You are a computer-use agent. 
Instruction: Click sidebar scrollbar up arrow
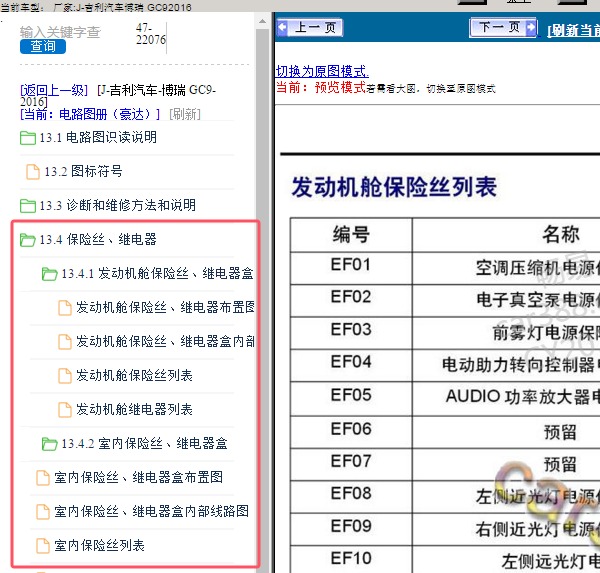[262, 21]
